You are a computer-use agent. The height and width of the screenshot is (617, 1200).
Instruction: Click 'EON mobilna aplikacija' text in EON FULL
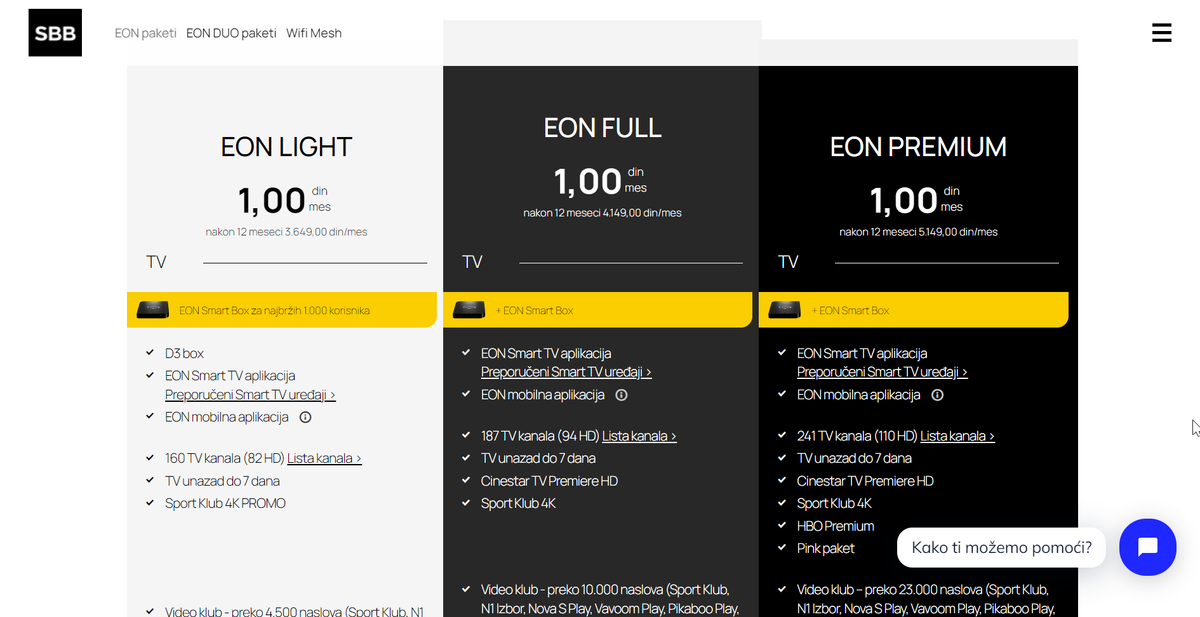point(543,395)
